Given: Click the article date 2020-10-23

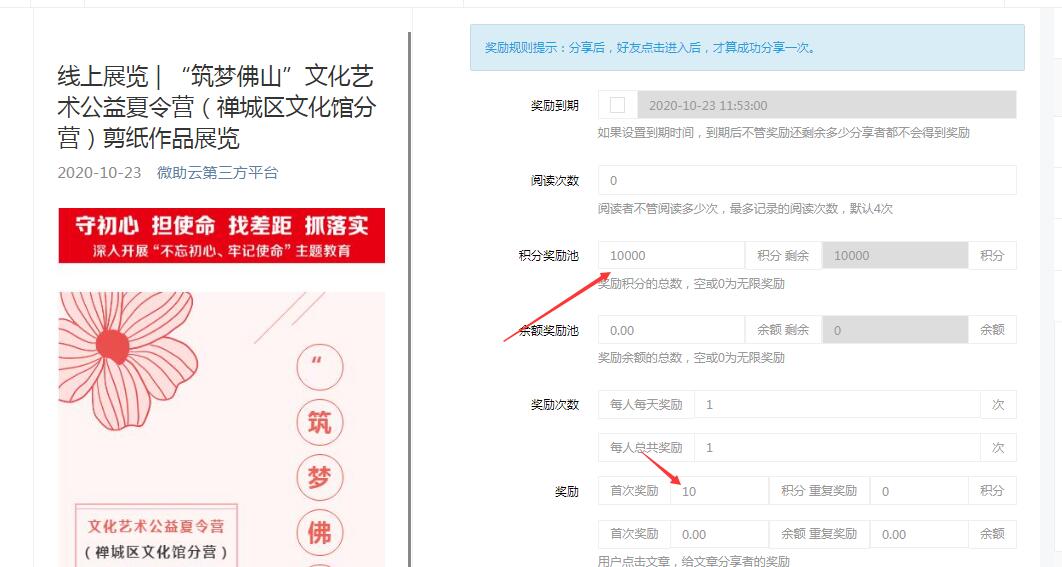Looking at the screenshot, I should [x=100, y=172].
